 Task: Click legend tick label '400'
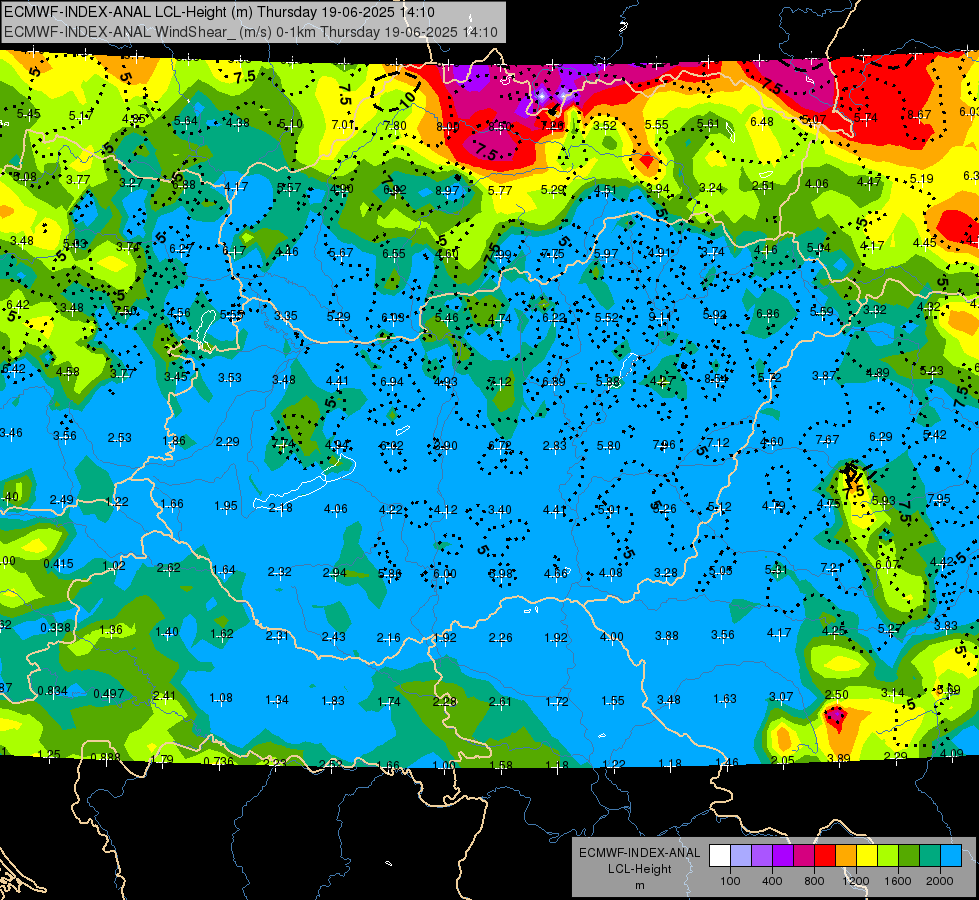[772, 881]
